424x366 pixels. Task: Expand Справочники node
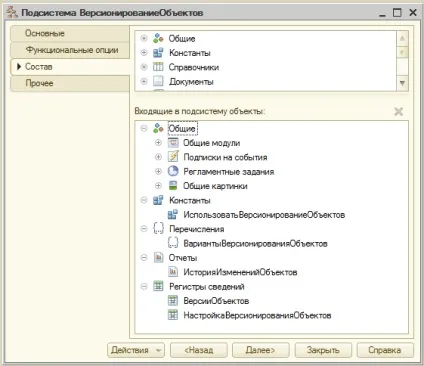pos(144,67)
